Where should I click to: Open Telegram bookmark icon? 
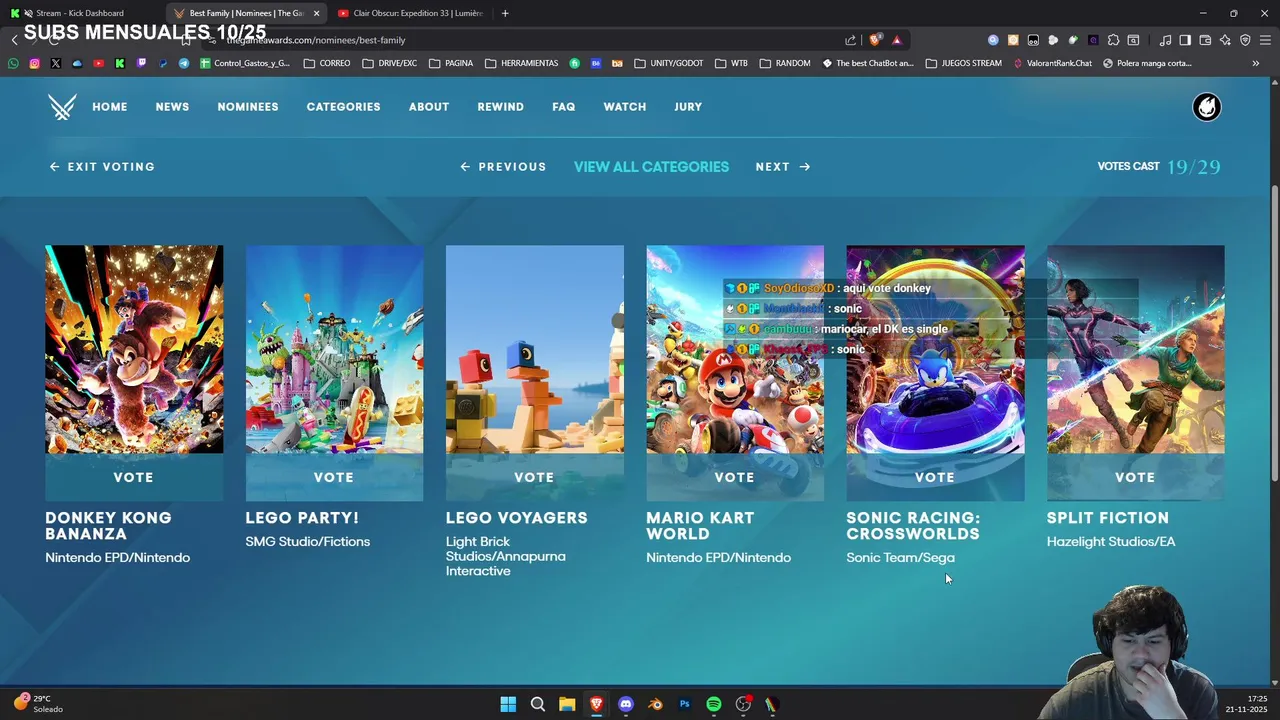[184, 63]
